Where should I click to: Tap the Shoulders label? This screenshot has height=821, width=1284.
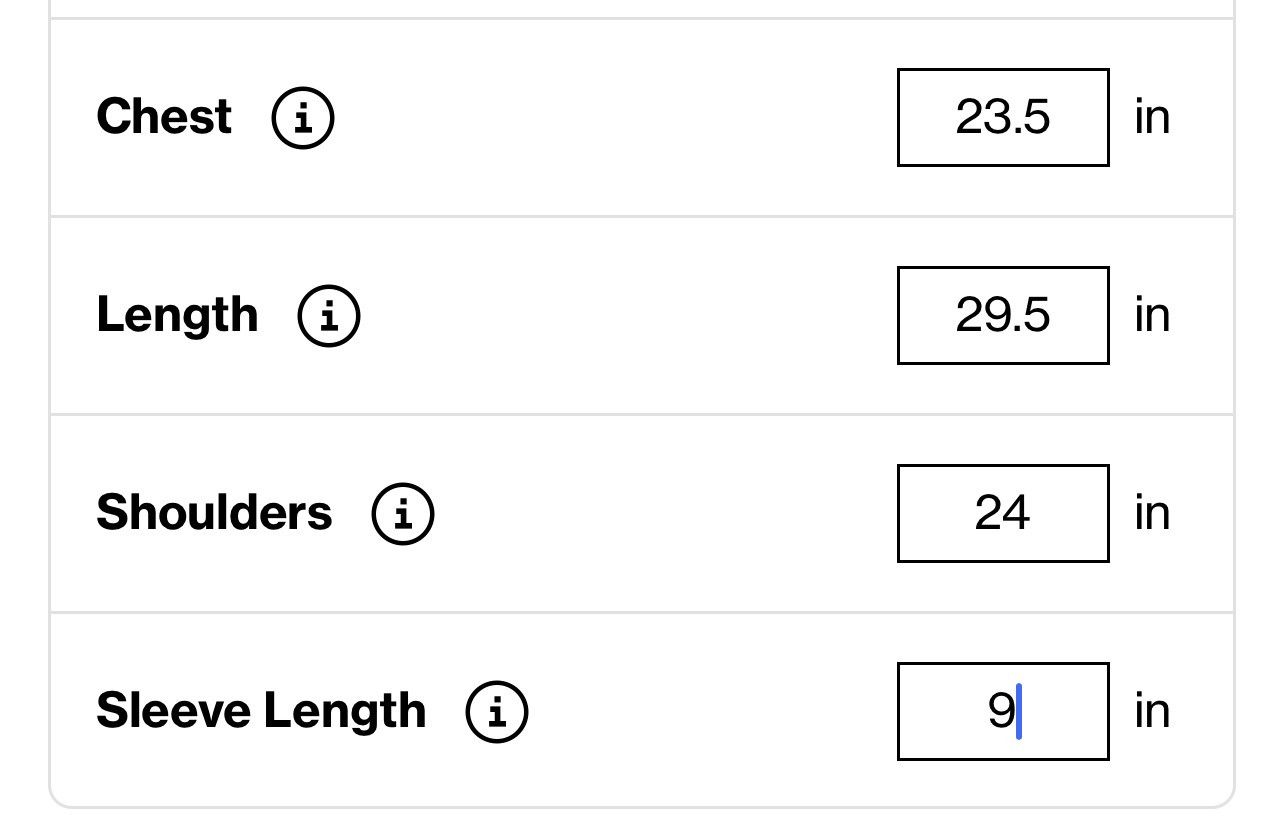(x=214, y=512)
